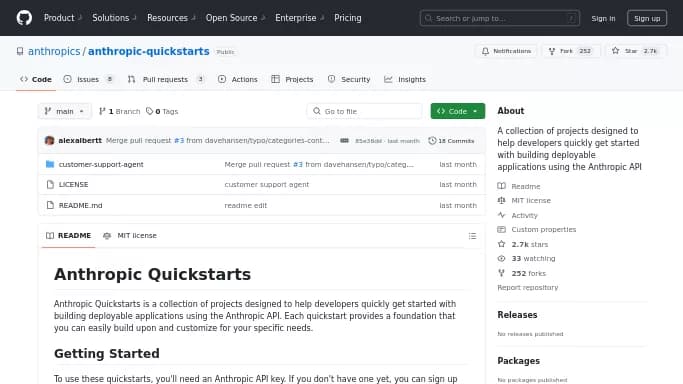Star the repository with Star button
This screenshot has height=384, width=683.
636,51
